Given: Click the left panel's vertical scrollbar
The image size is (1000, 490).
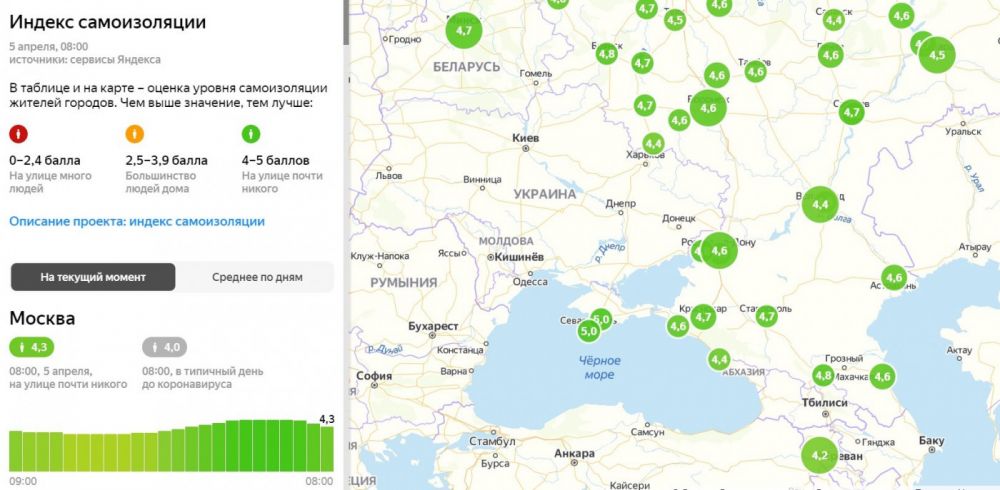Looking at the screenshot, I should pyautogui.click(x=345, y=22).
